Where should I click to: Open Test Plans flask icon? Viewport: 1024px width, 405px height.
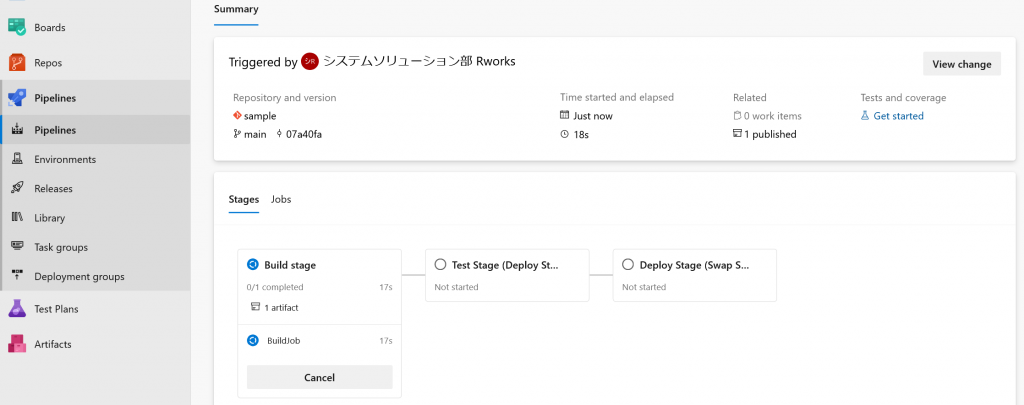[x=17, y=309]
